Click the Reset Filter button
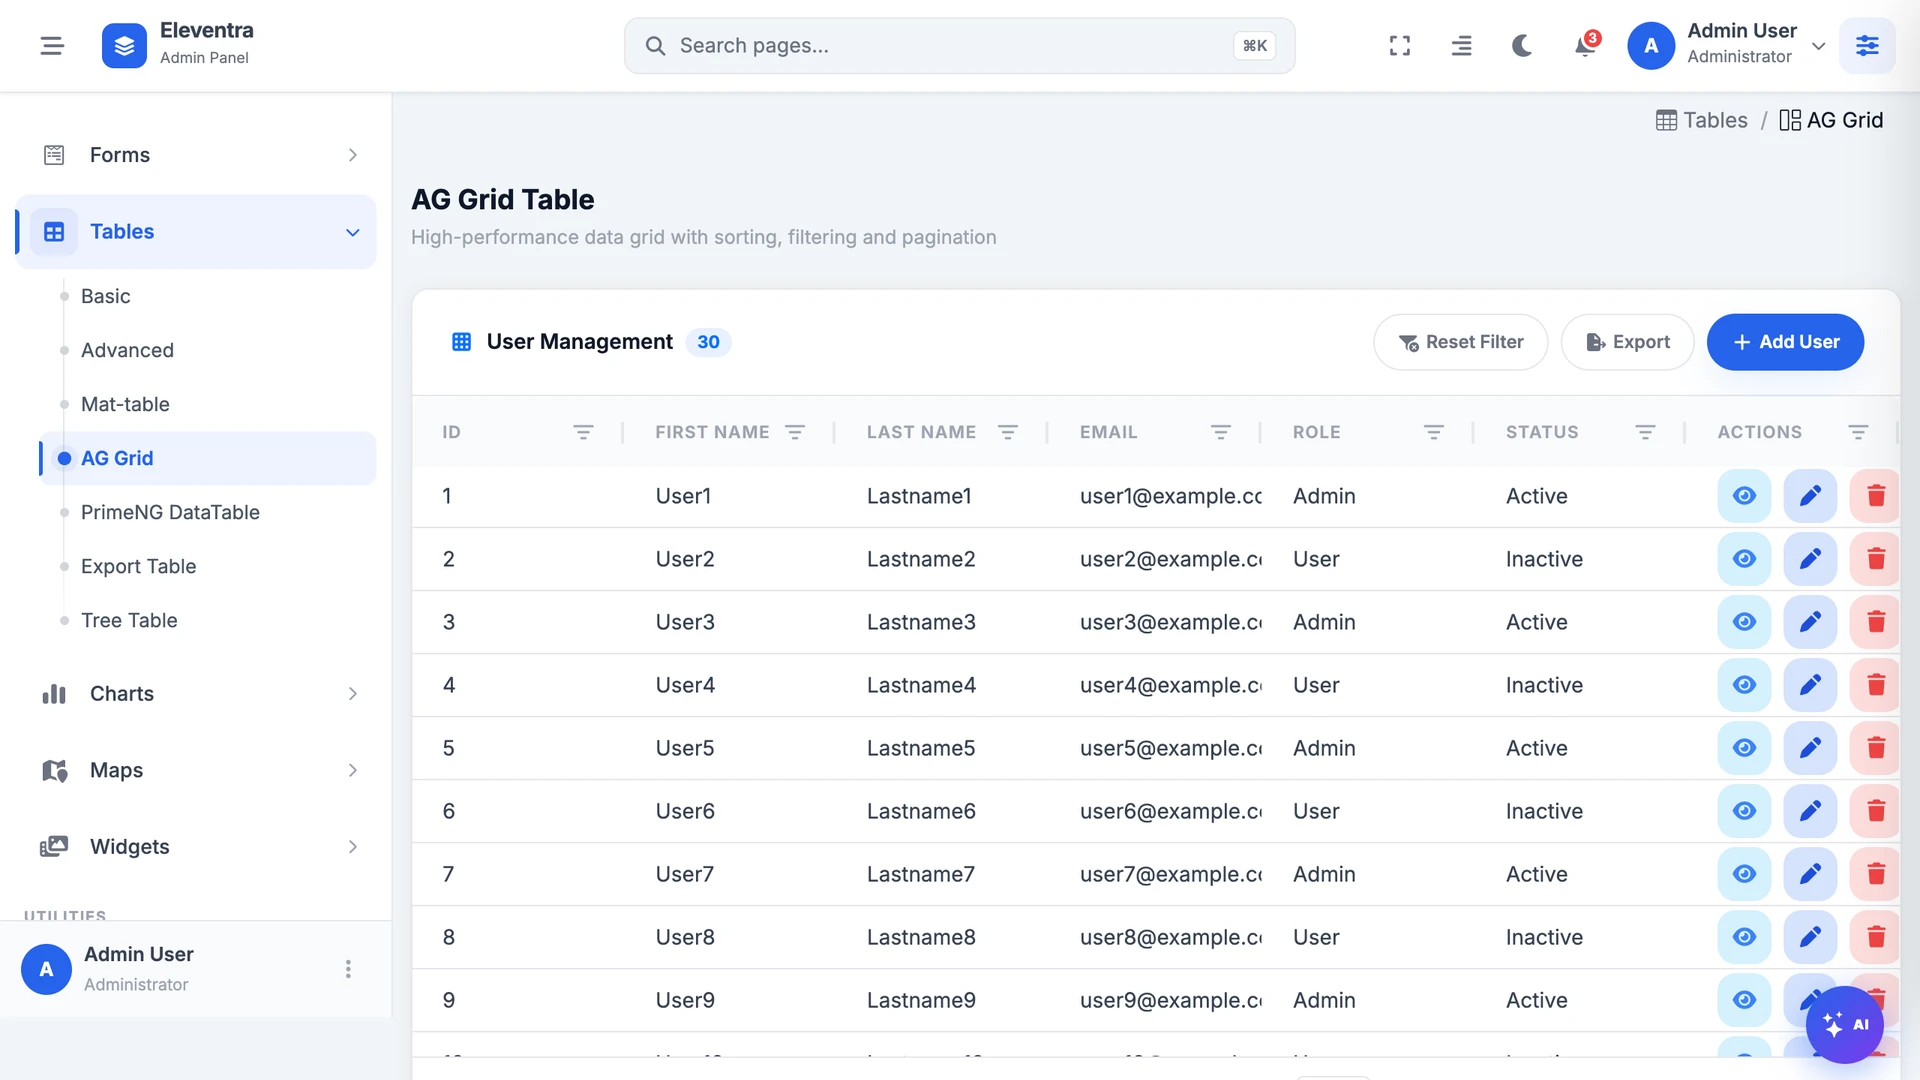The image size is (1920, 1080). (1460, 342)
